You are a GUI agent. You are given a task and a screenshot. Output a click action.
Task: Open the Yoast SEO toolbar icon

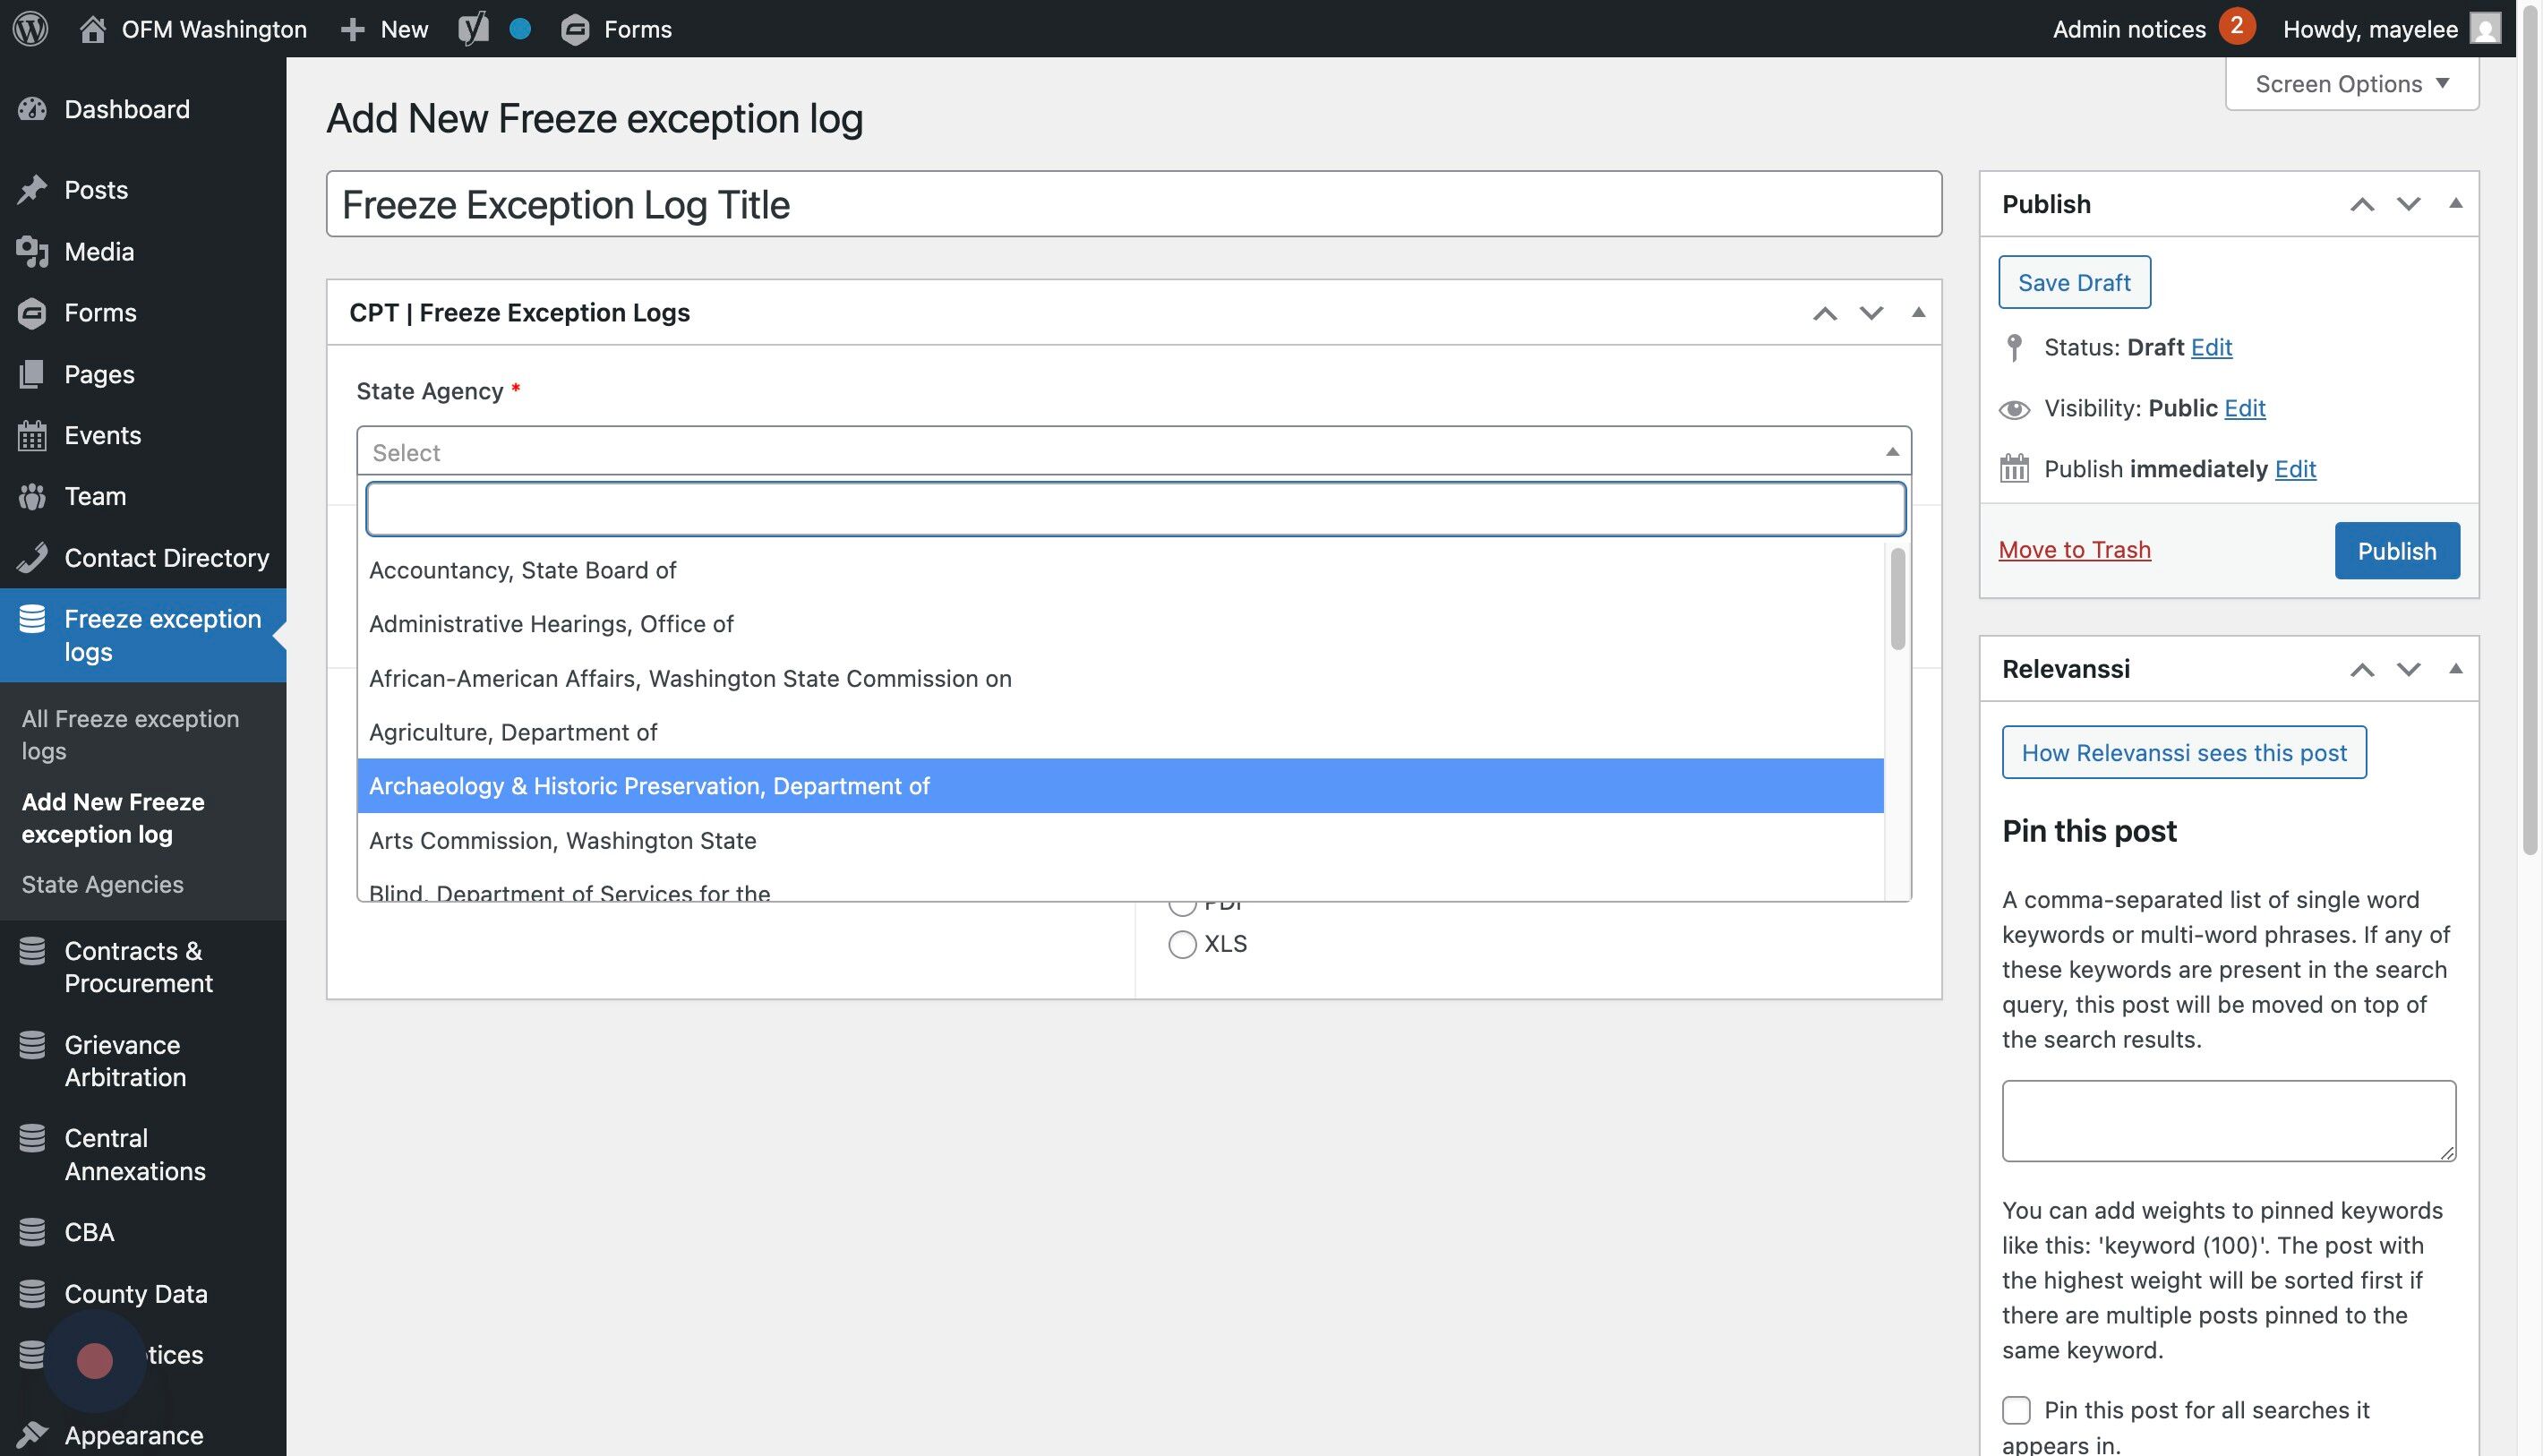coord(473,28)
